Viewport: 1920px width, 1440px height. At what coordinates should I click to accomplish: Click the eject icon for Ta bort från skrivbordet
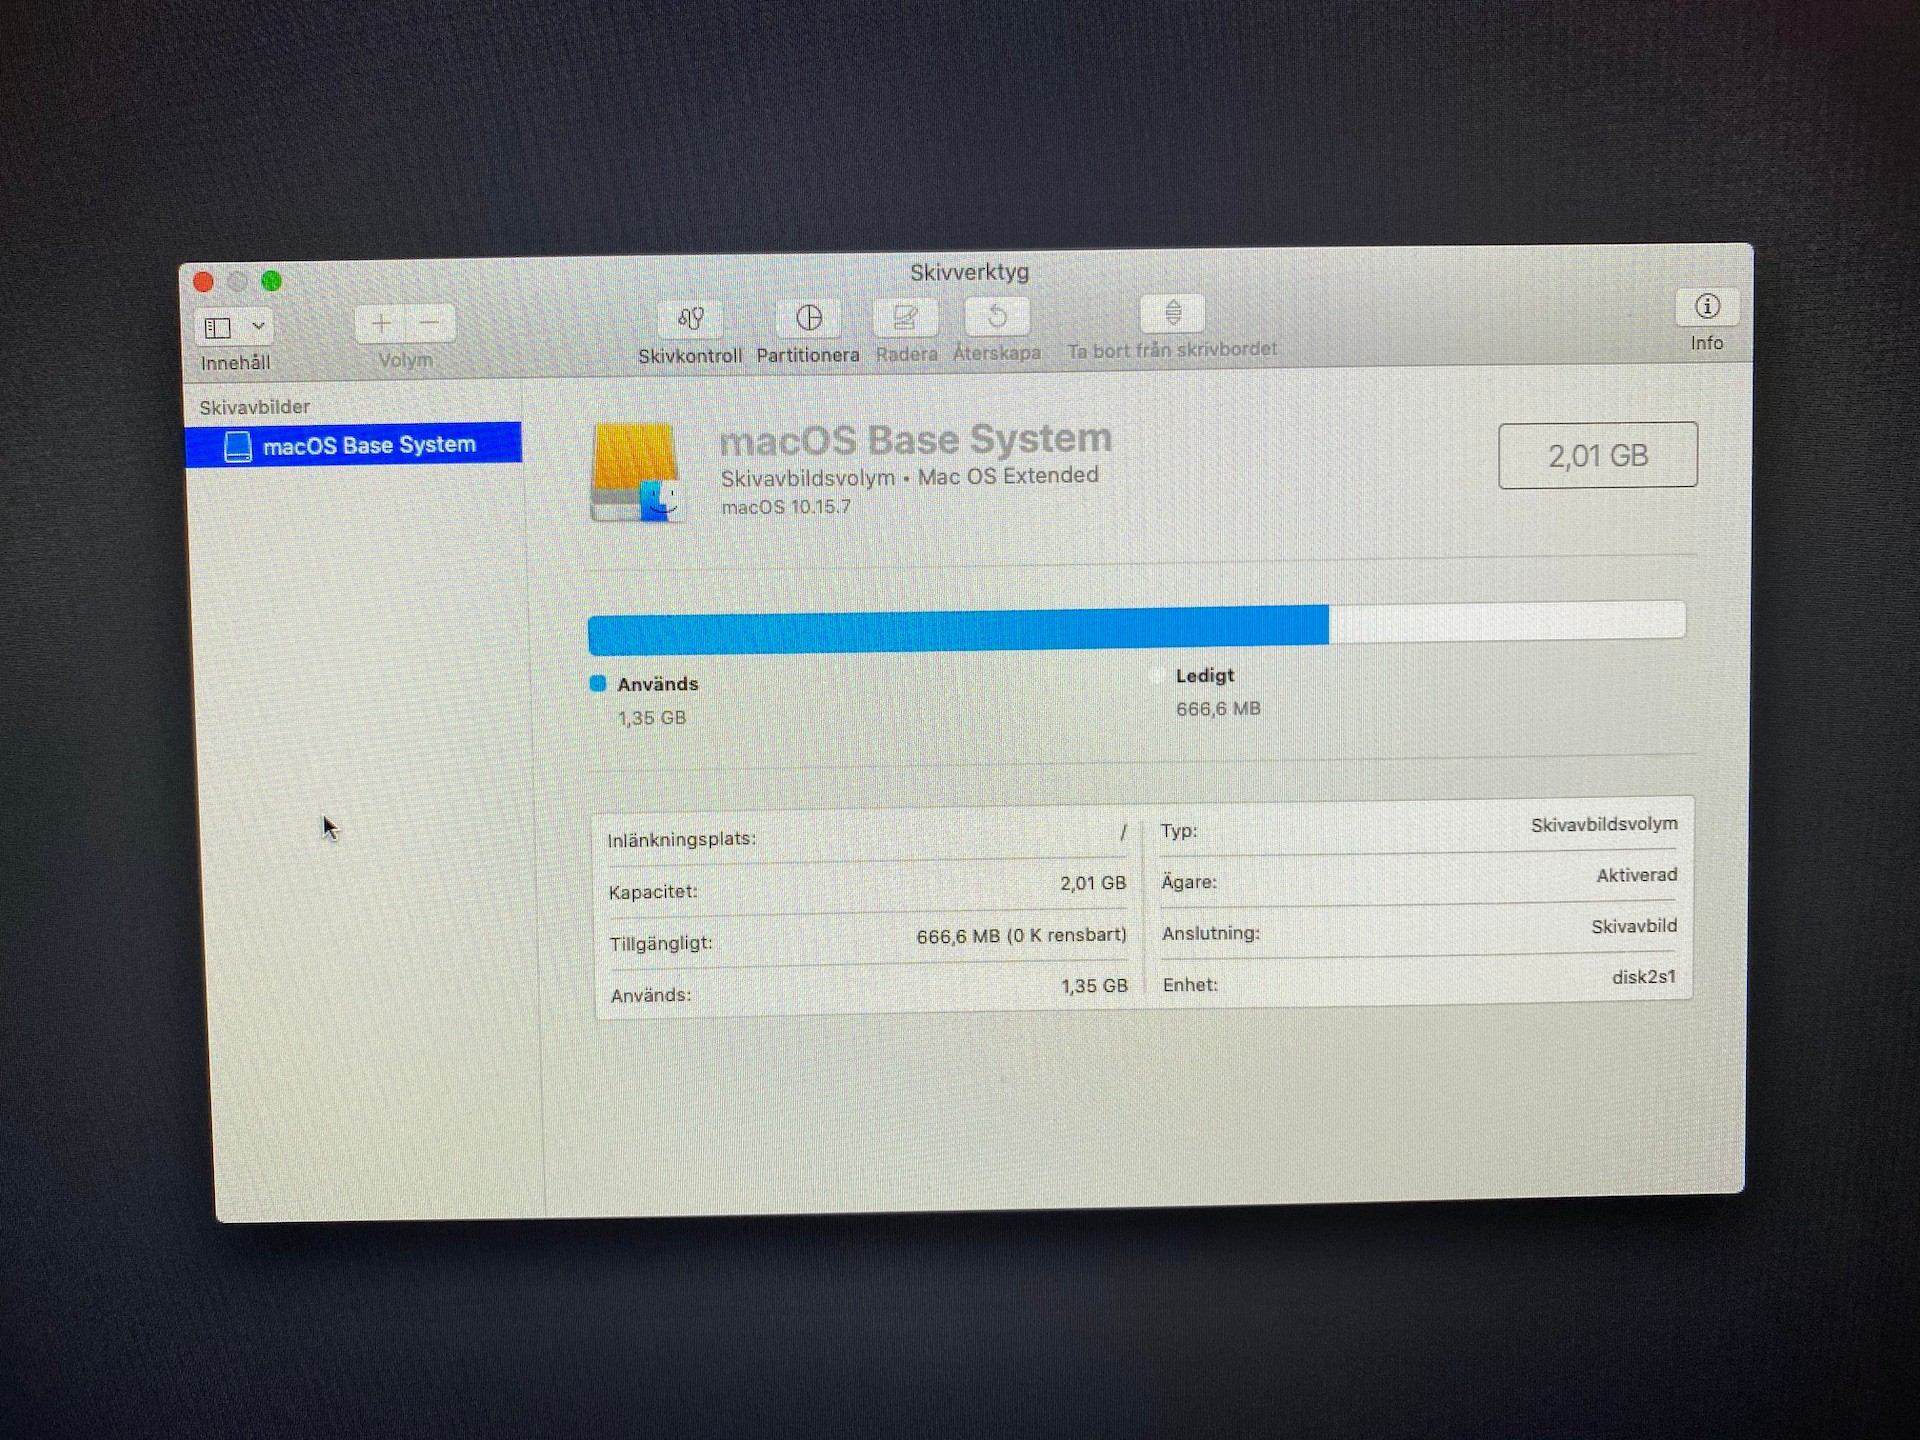[1173, 313]
